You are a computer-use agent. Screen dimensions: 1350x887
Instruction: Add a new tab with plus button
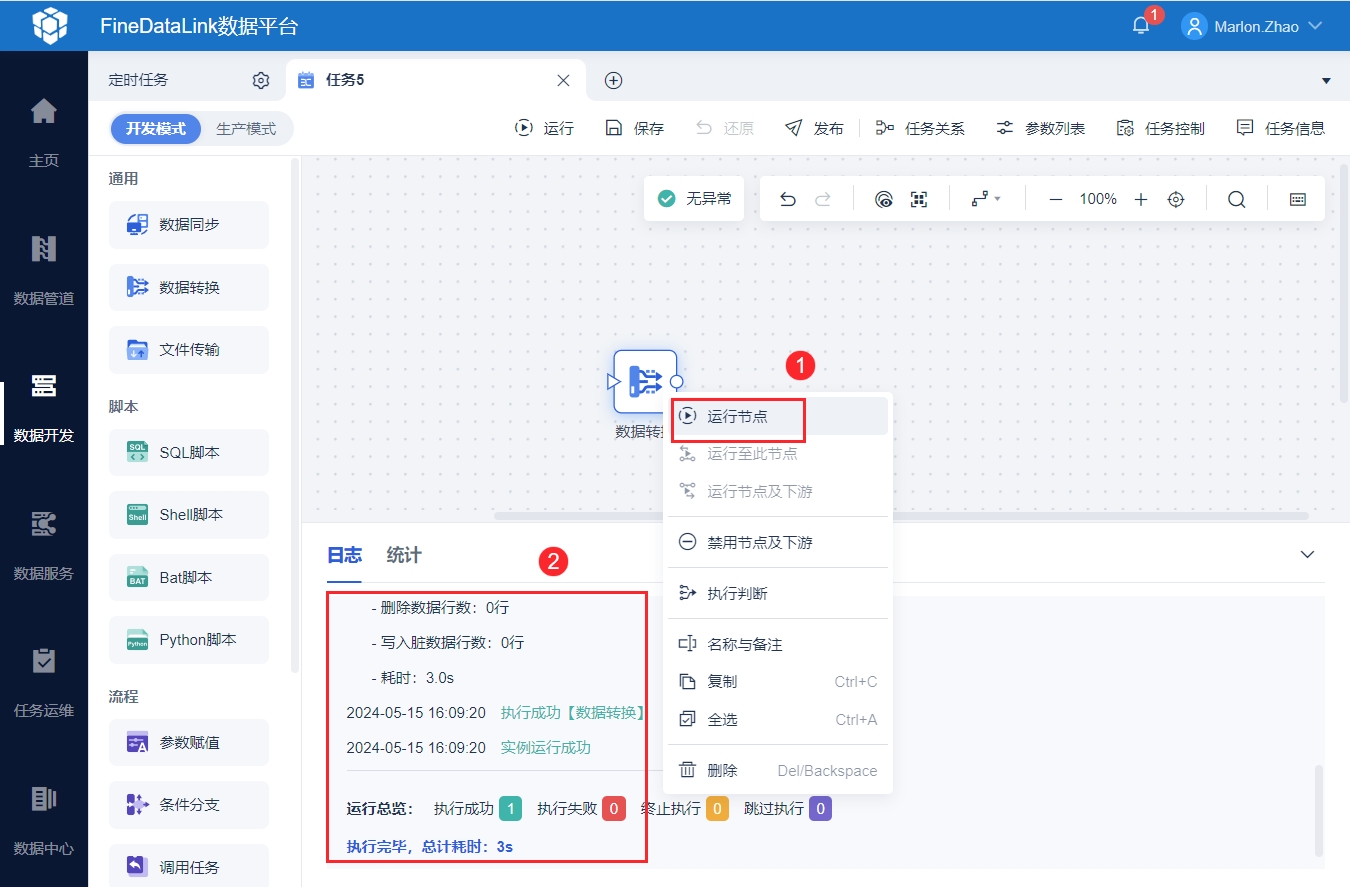[614, 80]
